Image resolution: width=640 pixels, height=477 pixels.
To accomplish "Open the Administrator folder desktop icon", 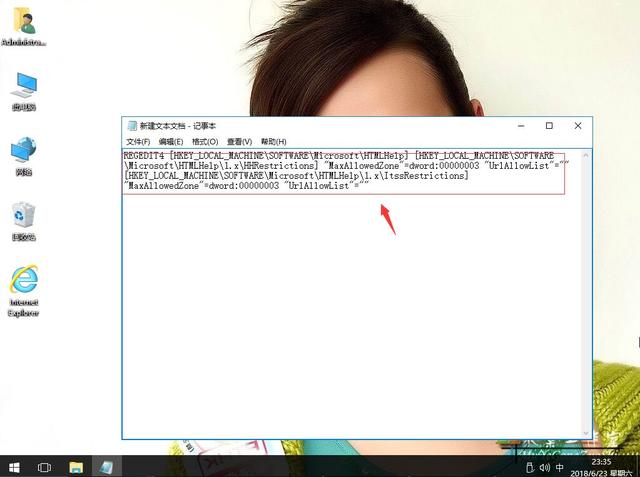I will pyautogui.click(x=24, y=26).
